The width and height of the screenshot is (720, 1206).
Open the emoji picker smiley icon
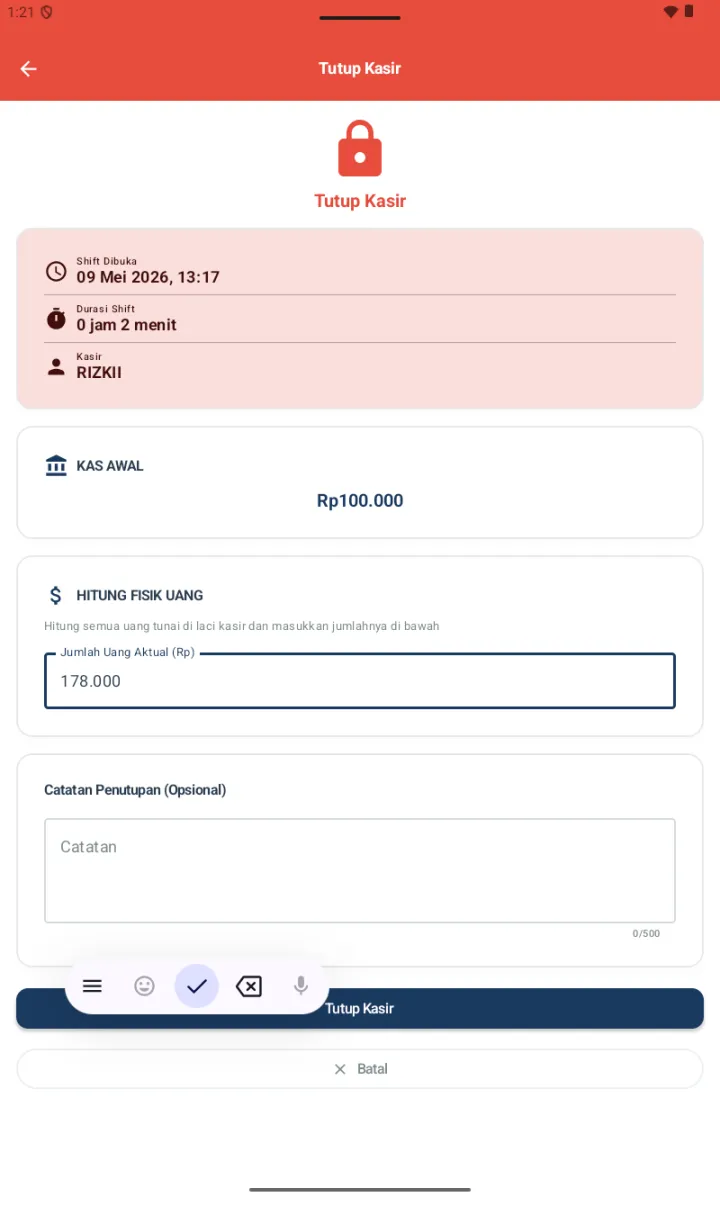pyautogui.click(x=145, y=986)
